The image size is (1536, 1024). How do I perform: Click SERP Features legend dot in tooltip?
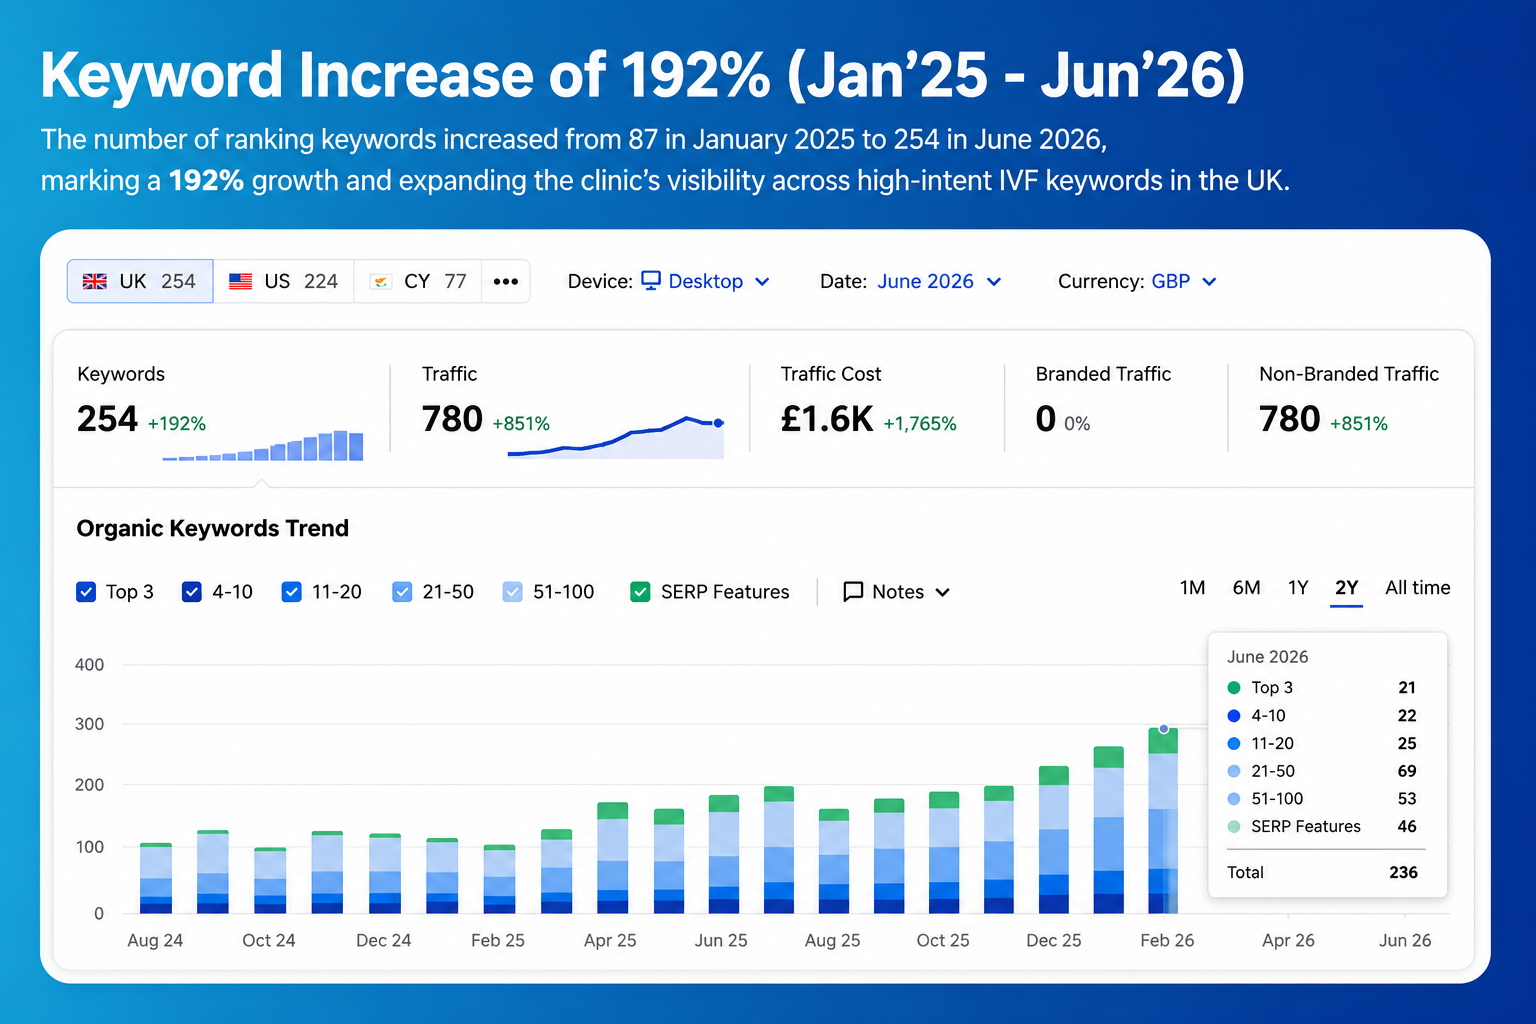tap(1234, 826)
